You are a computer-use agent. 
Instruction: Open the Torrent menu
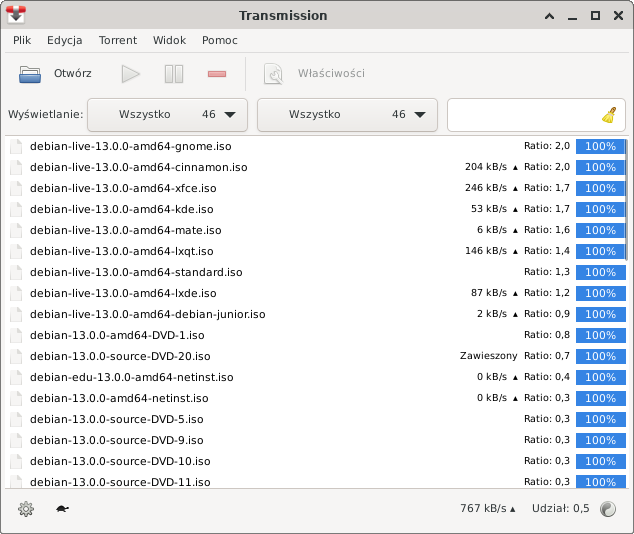pyautogui.click(x=118, y=41)
